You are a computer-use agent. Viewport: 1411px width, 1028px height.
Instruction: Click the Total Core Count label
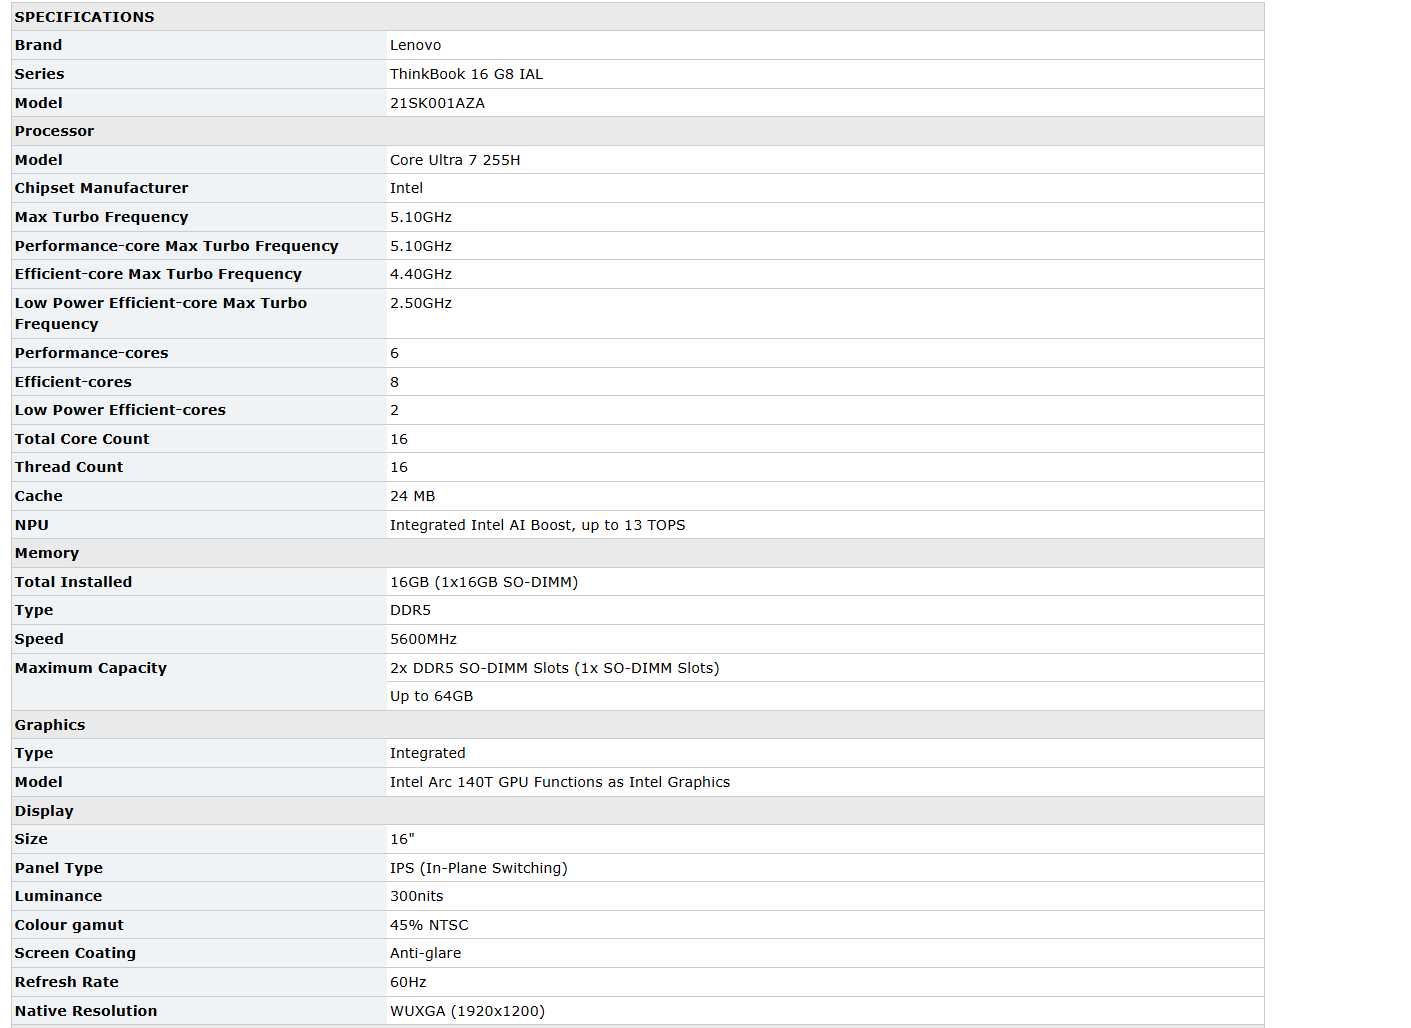coord(82,439)
